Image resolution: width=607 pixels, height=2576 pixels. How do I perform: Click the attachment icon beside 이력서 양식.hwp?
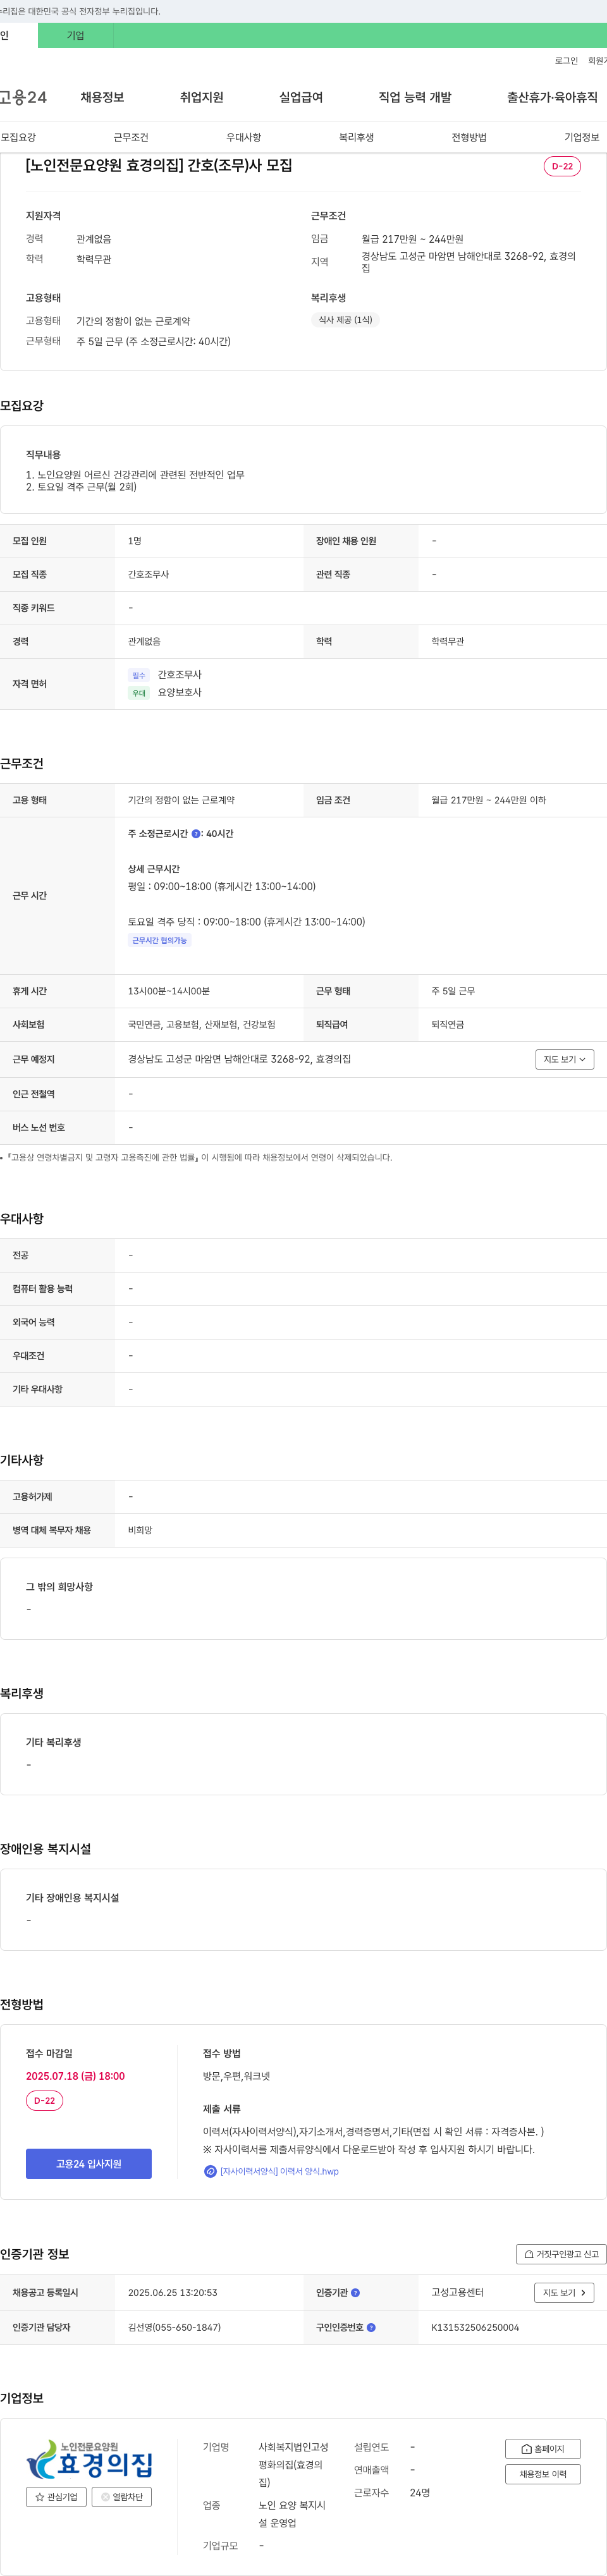coord(210,2171)
